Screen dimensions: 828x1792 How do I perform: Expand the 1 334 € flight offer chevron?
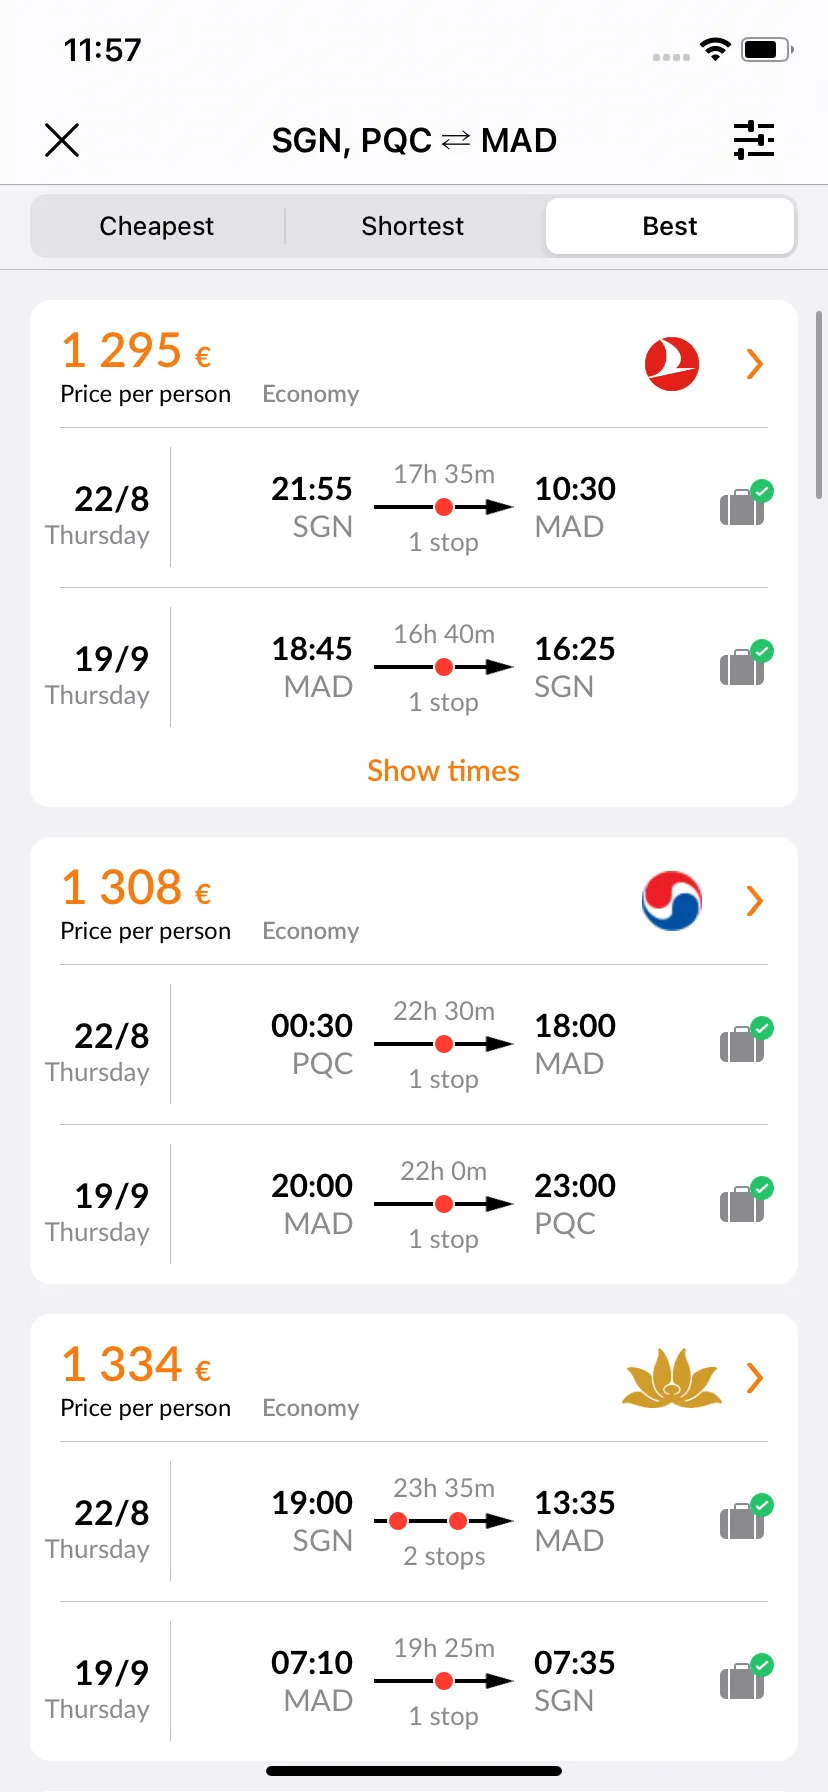click(755, 1378)
